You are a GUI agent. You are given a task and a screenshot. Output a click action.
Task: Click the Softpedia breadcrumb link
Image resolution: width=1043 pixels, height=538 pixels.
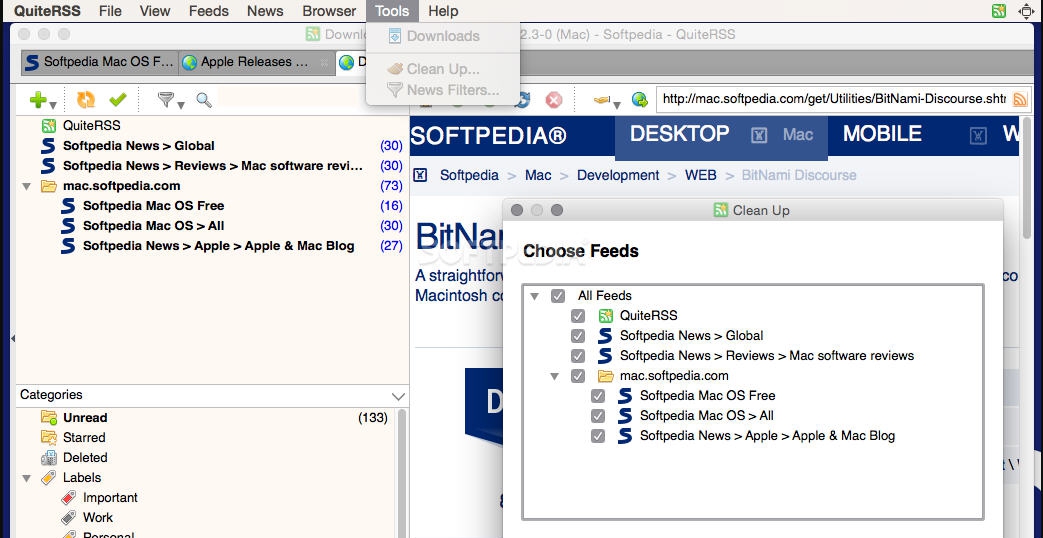tap(469, 176)
